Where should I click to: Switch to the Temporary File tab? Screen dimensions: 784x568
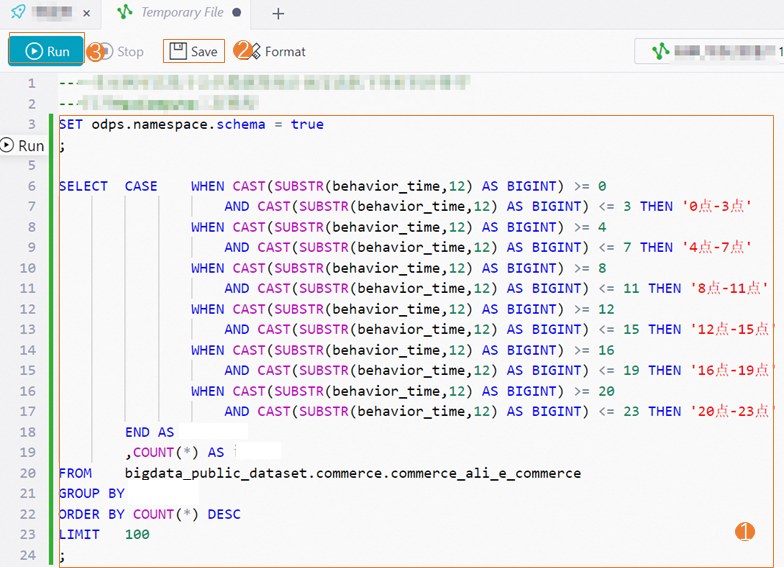[182, 13]
